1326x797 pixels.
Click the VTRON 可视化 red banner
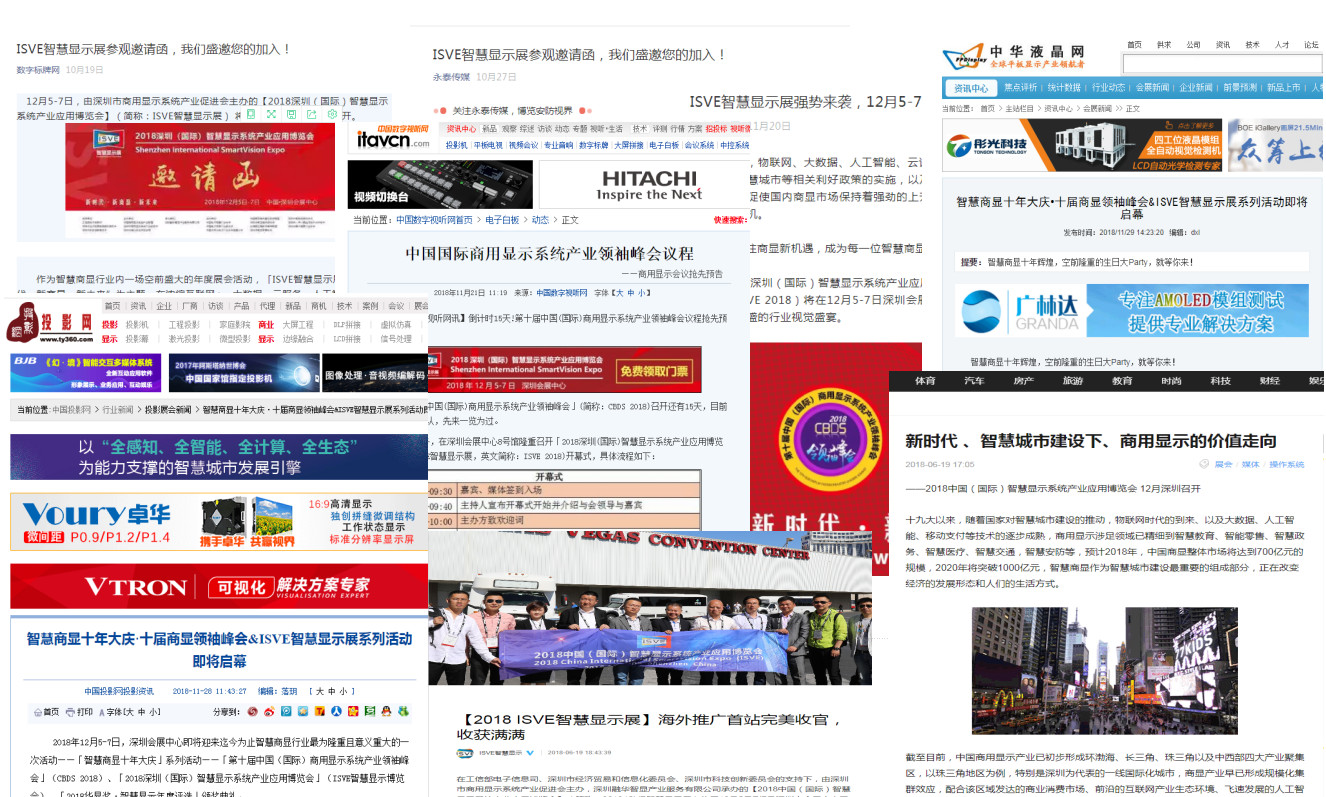[218, 587]
